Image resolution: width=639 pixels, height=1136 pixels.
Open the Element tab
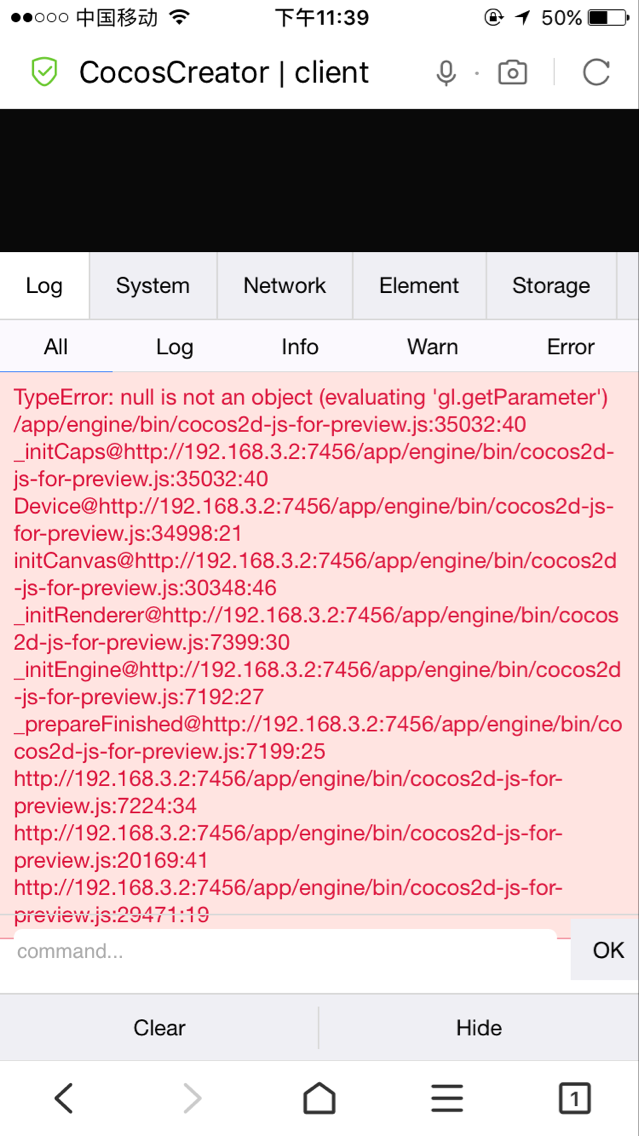pyautogui.click(x=419, y=286)
